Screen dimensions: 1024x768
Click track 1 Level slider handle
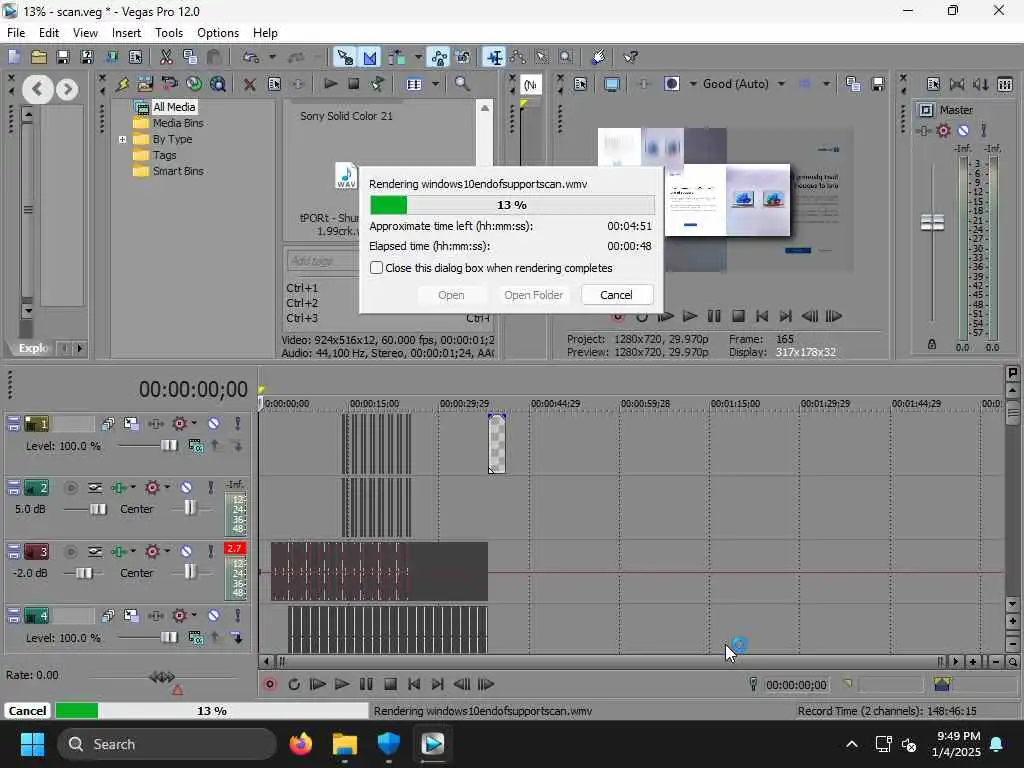[168, 445]
